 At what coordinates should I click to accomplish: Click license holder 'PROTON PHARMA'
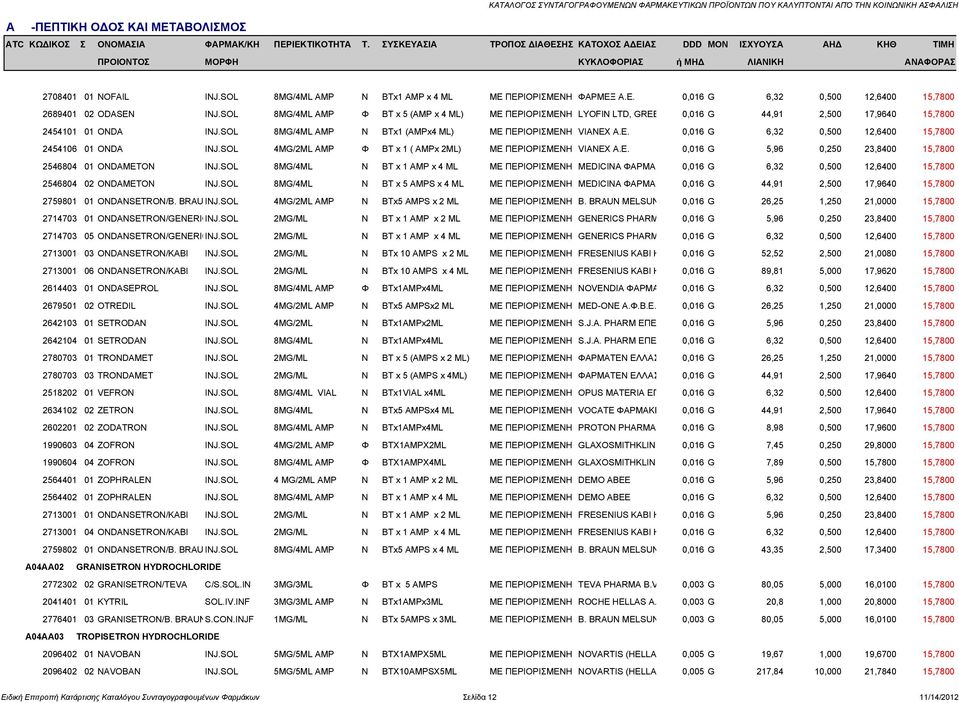pyautogui.click(x=616, y=428)
